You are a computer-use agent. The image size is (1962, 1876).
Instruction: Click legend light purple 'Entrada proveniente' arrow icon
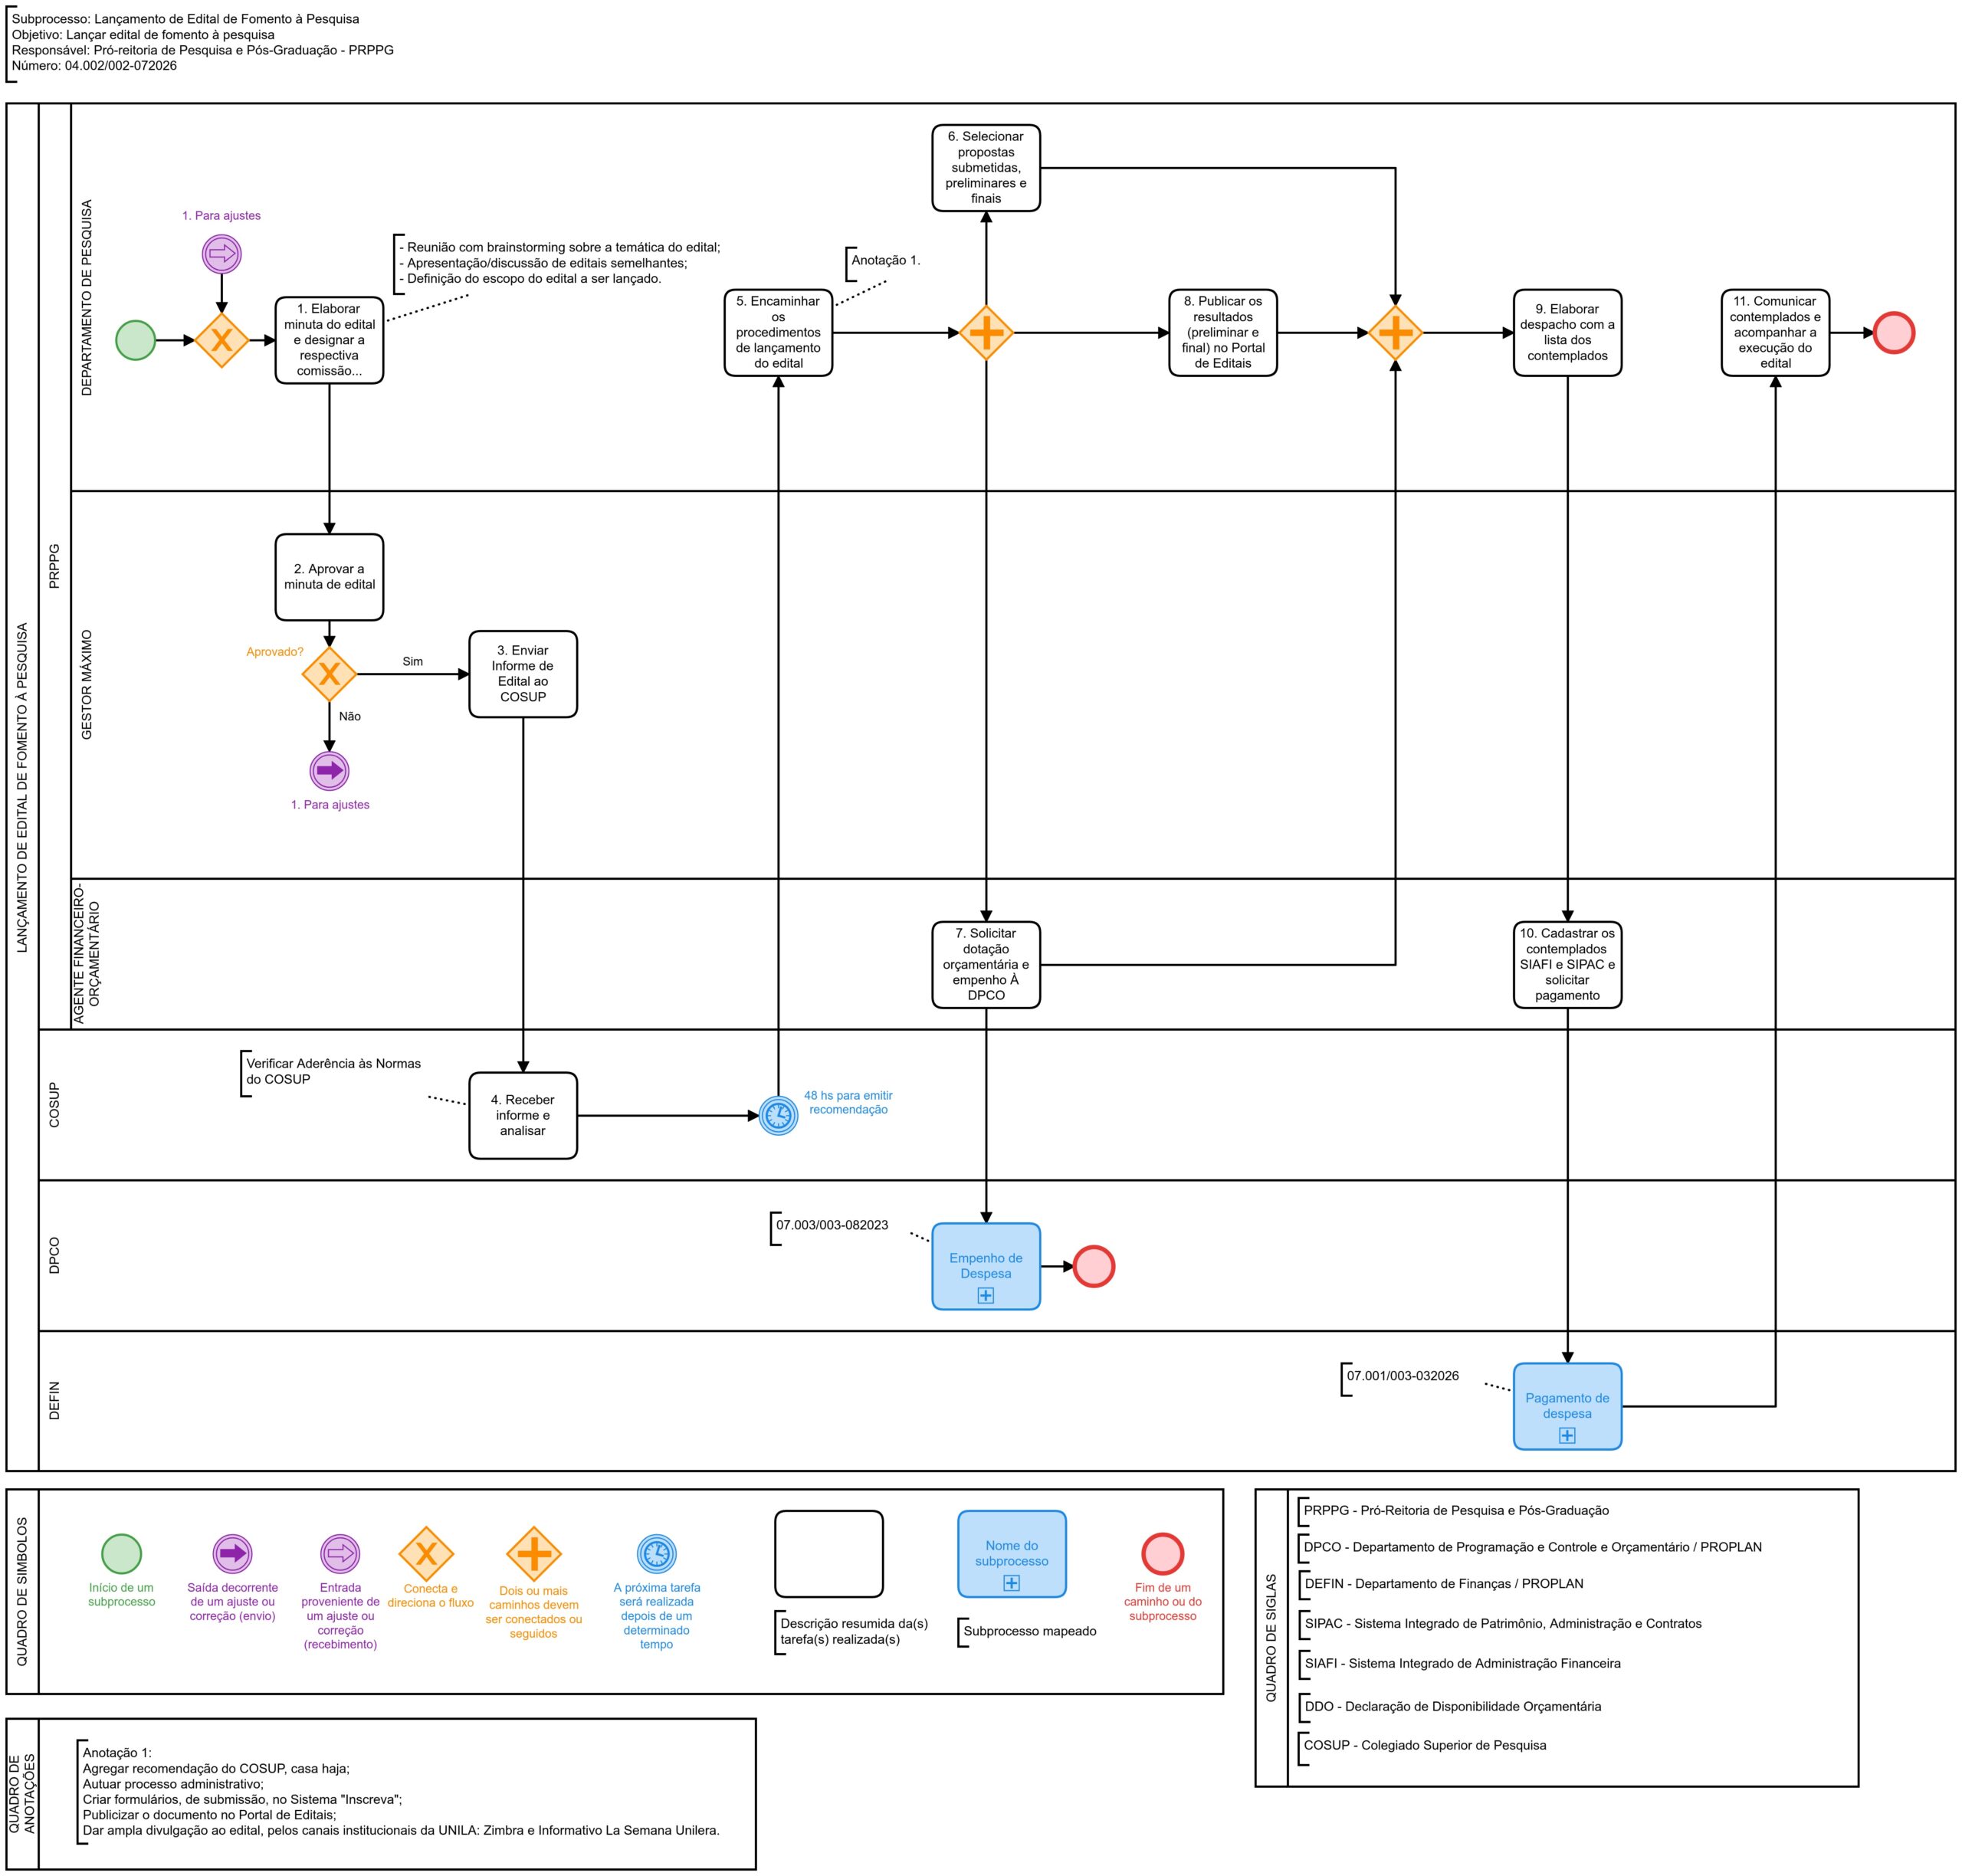pyautogui.click(x=340, y=1553)
